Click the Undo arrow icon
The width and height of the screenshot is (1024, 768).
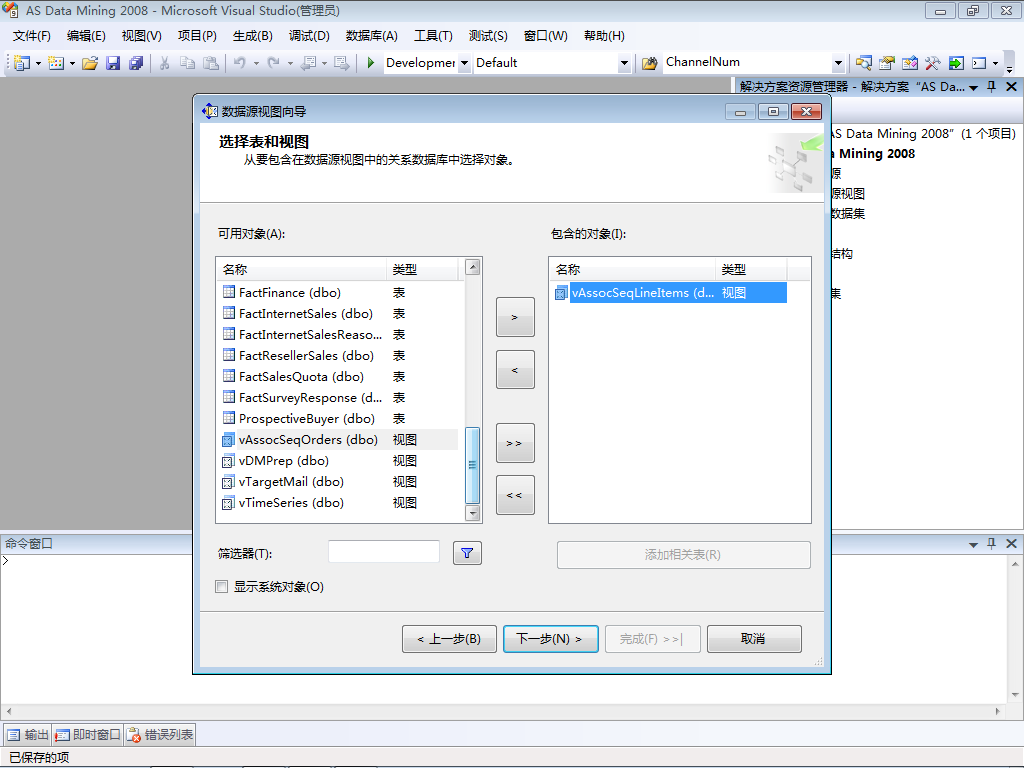tap(240, 63)
